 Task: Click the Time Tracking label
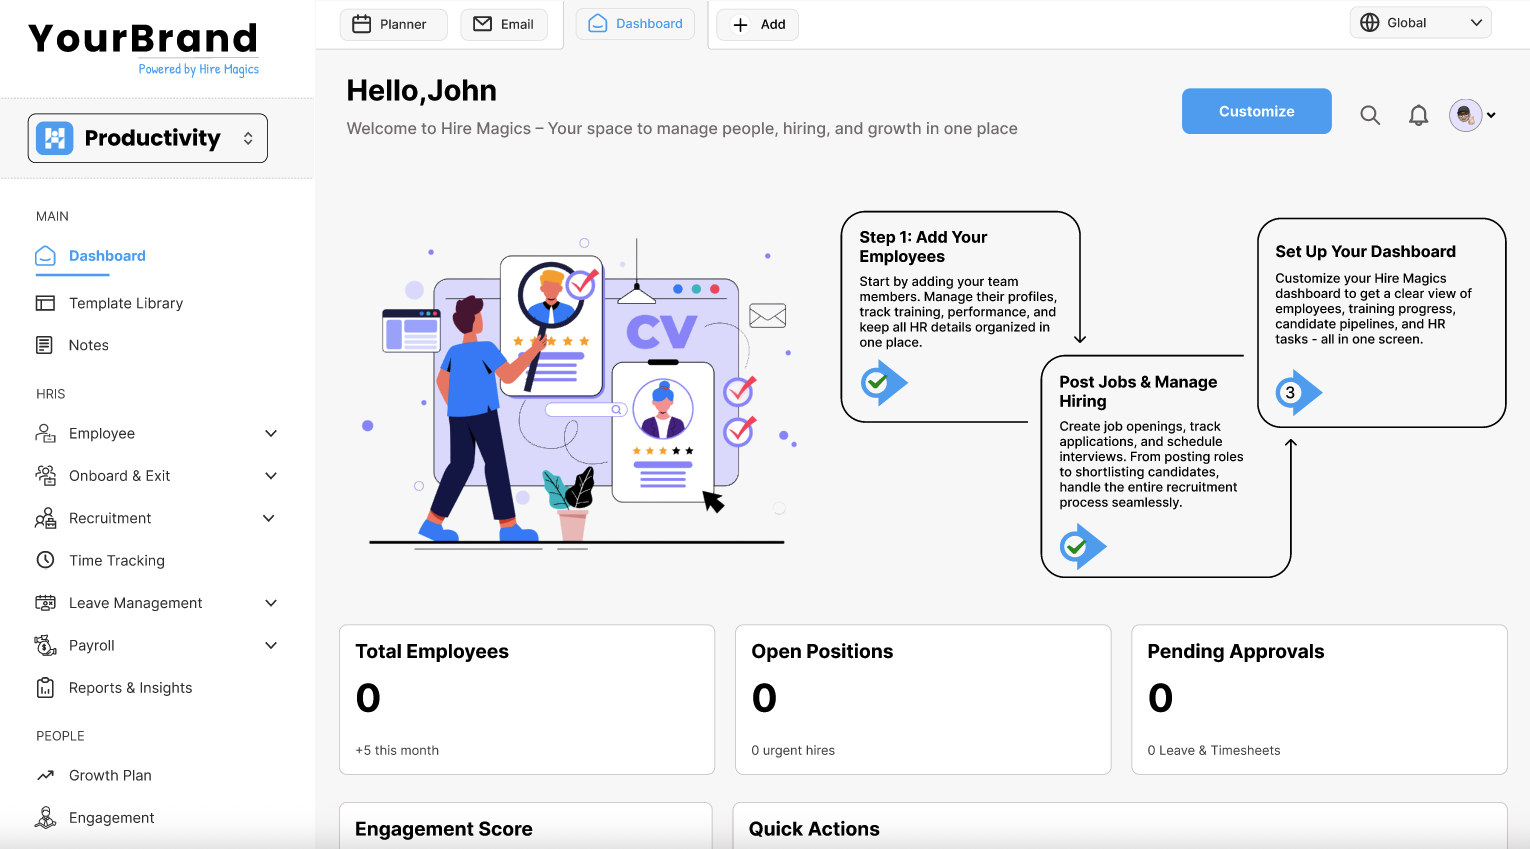pos(117,560)
